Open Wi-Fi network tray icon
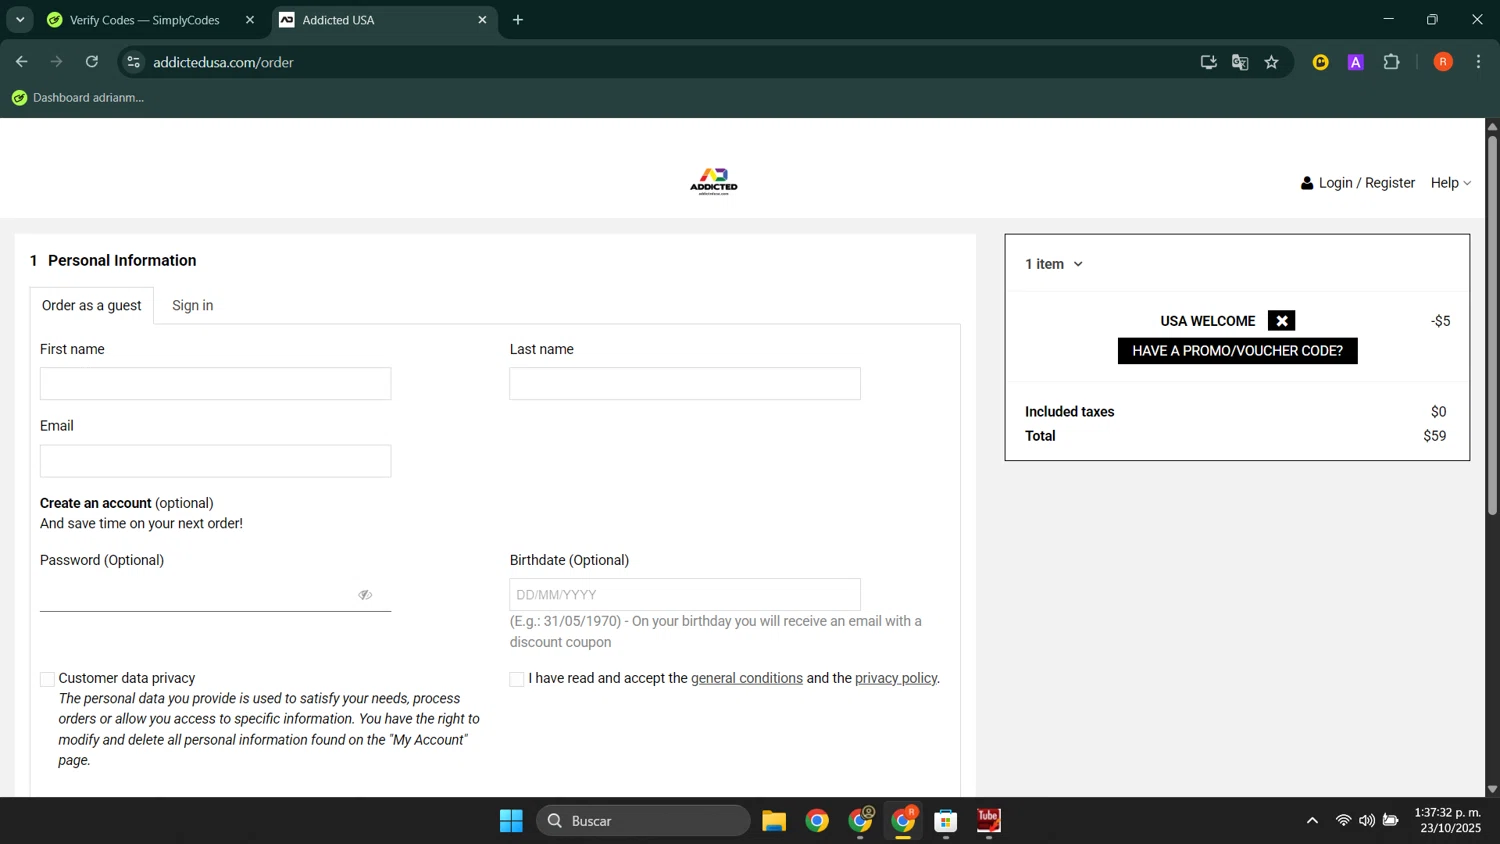The height and width of the screenshot is (844, 1500). tap(1343, 821)
